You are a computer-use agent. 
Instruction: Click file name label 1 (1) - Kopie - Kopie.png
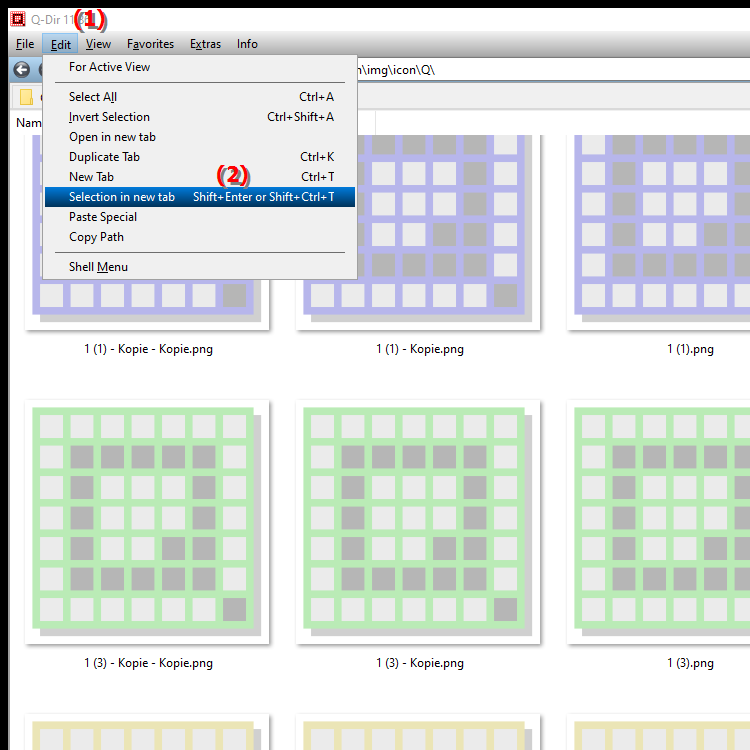[148, 349]
